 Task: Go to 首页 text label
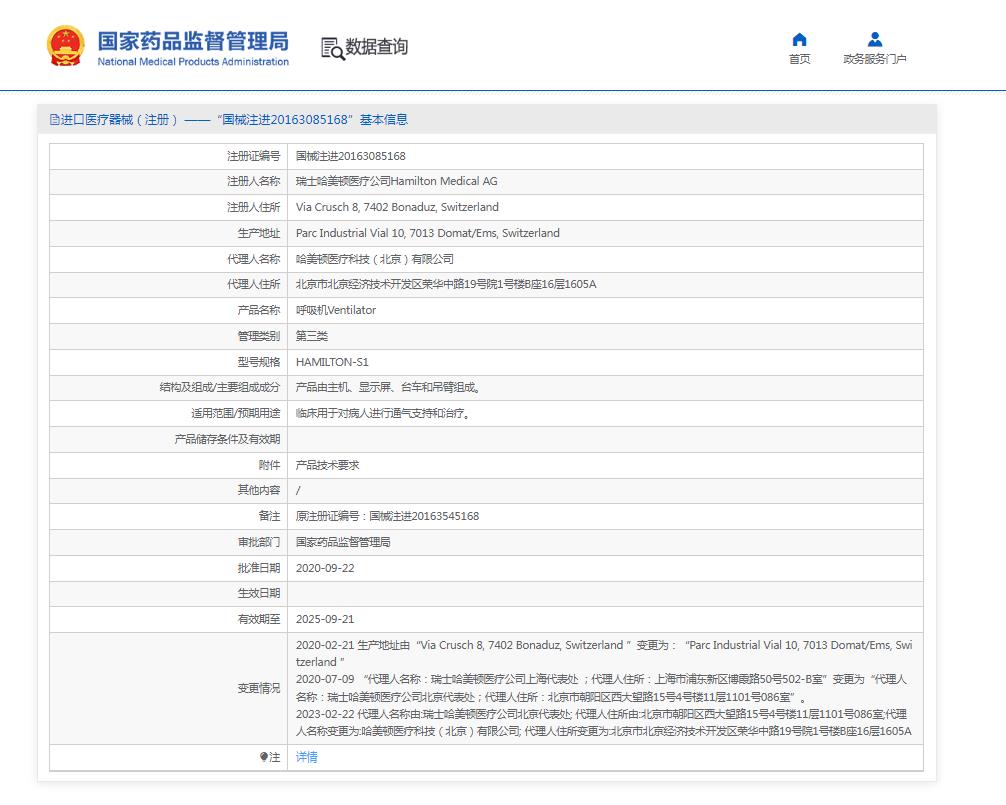tap(799, 59)
